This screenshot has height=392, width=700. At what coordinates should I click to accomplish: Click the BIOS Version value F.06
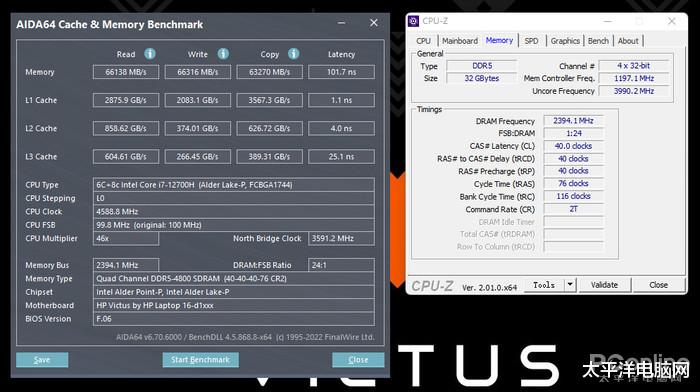pos(233,319)
